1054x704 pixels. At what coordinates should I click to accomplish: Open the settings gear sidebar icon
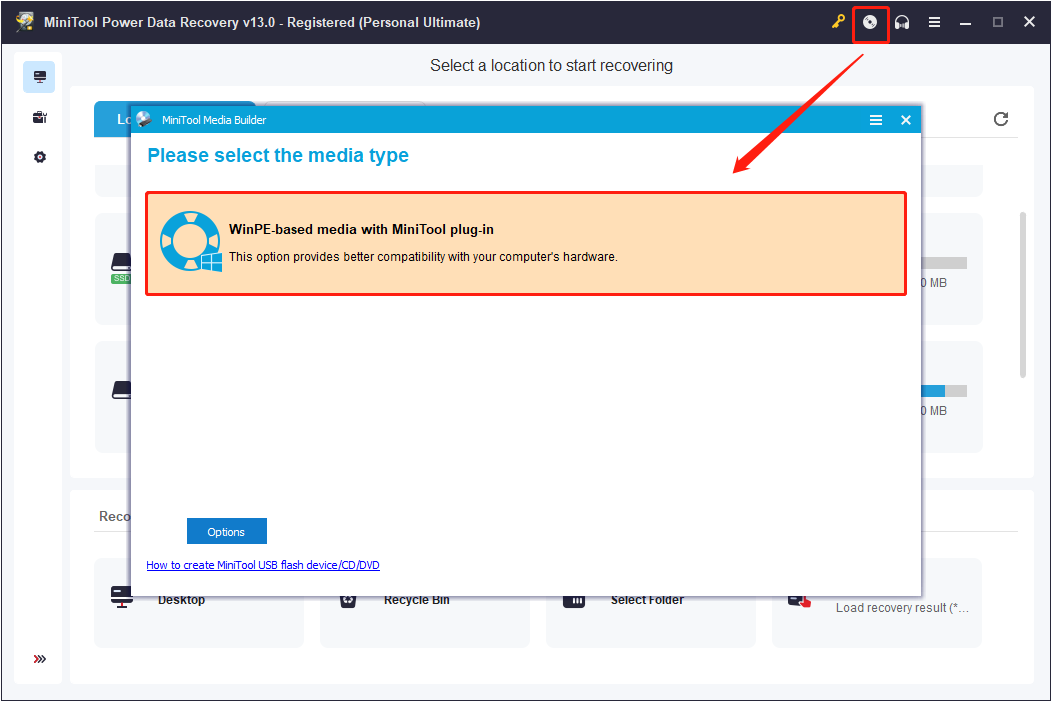point(40,157)
